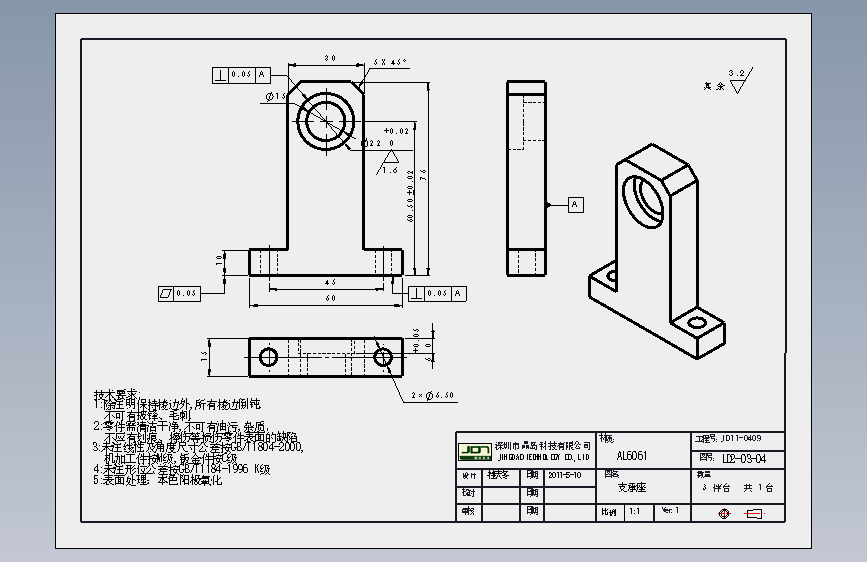Select the project number JD11-0409
The height and width of the screenshot is (562, 867).
coord(741,439)
